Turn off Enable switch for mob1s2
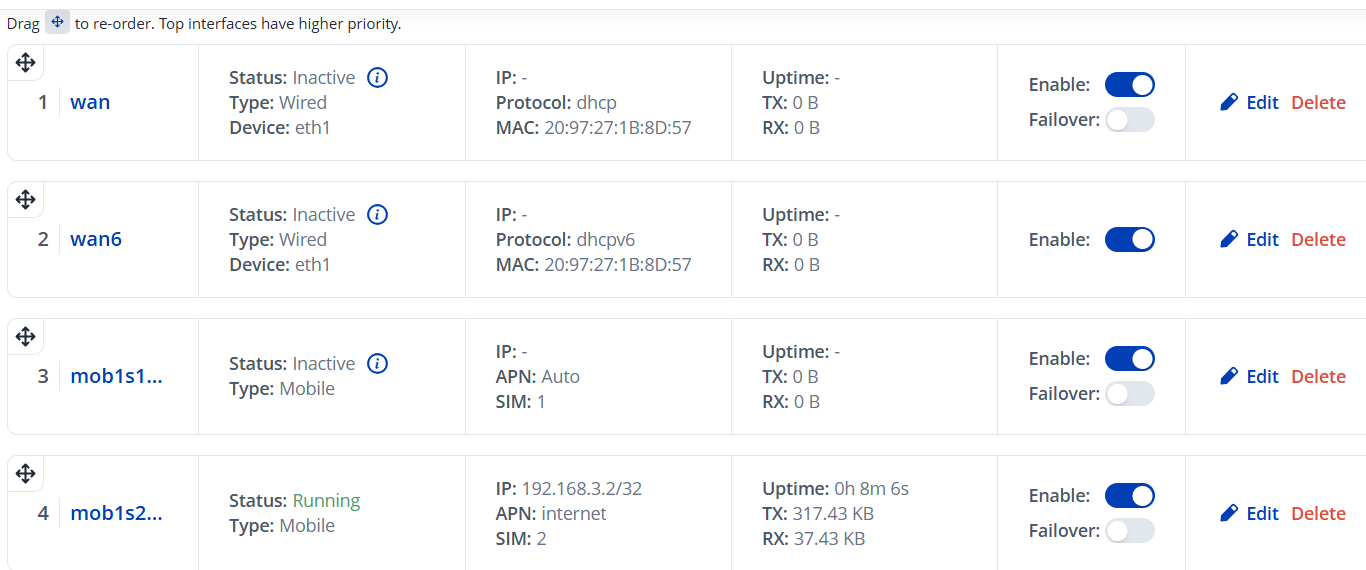This screenshot has width=1366, height=570. (1129, 496)
